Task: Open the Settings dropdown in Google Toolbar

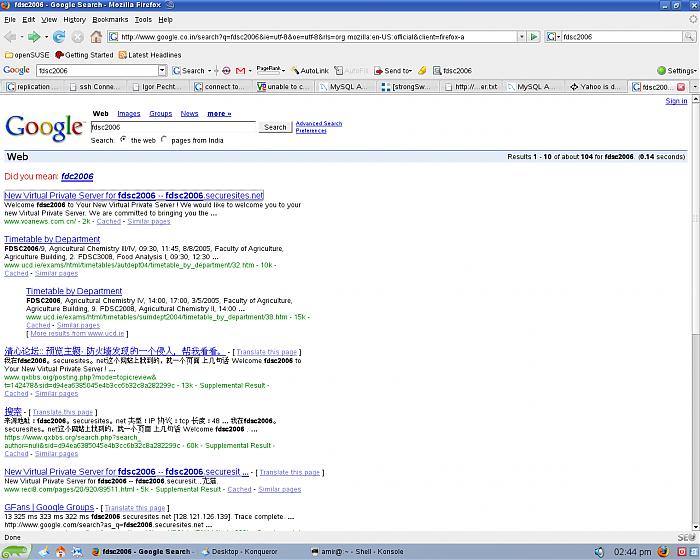Action: [x=677, y=71]
